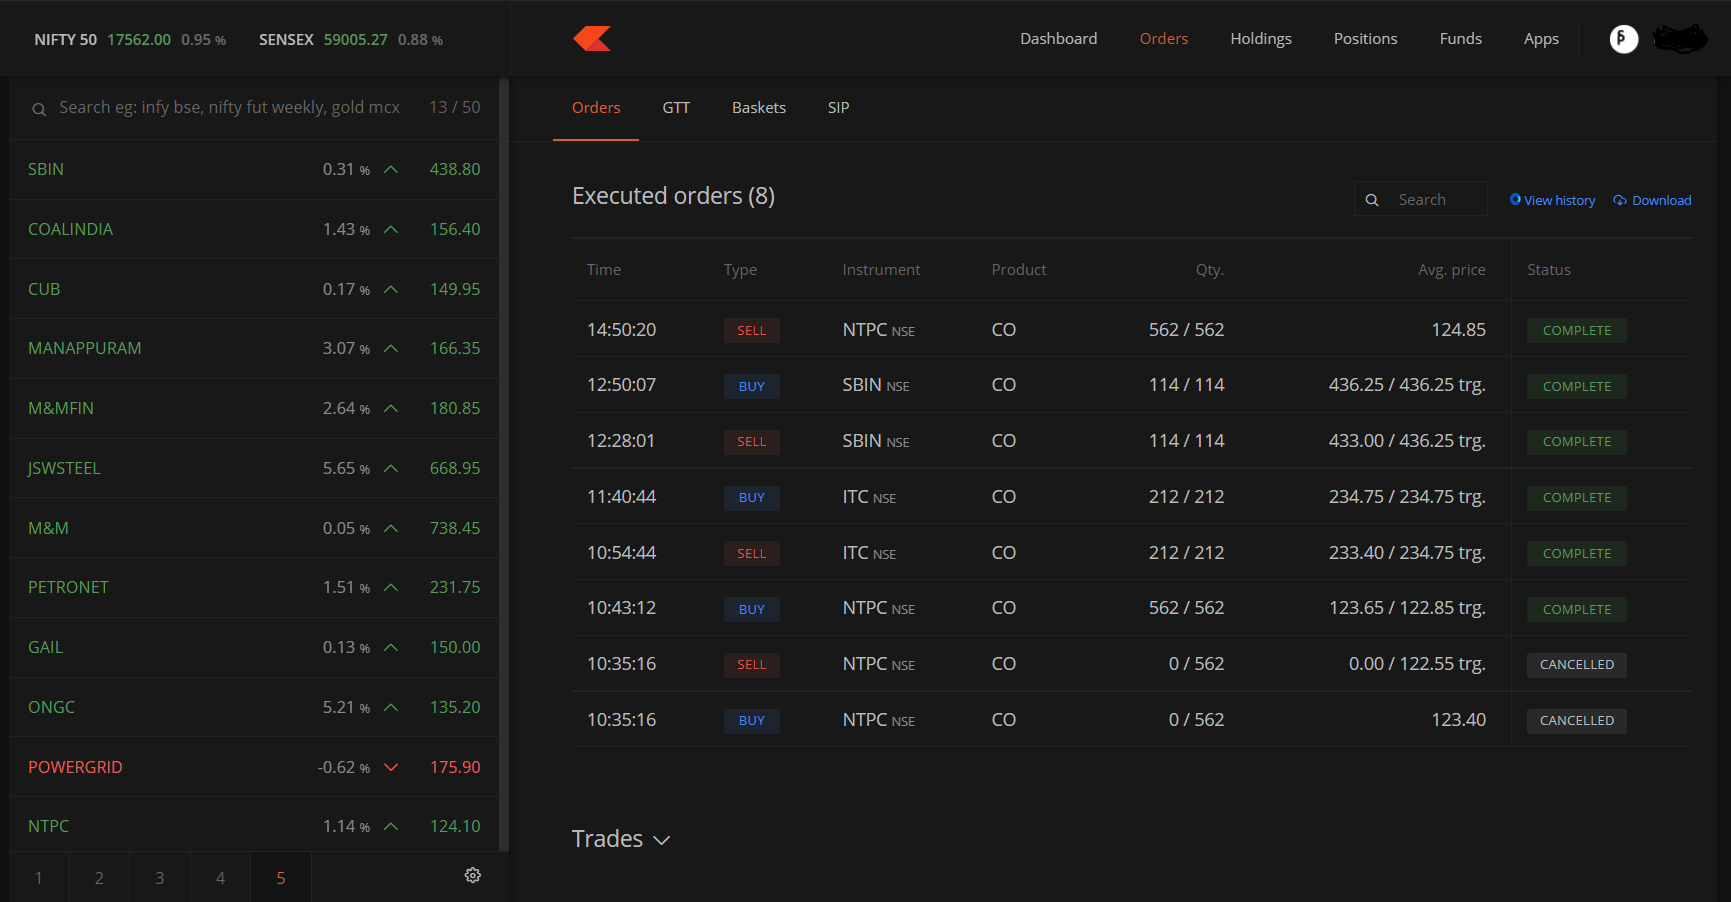
Task: Click the 10:54:44 ITC sell order time
Action: coord(621,553)
